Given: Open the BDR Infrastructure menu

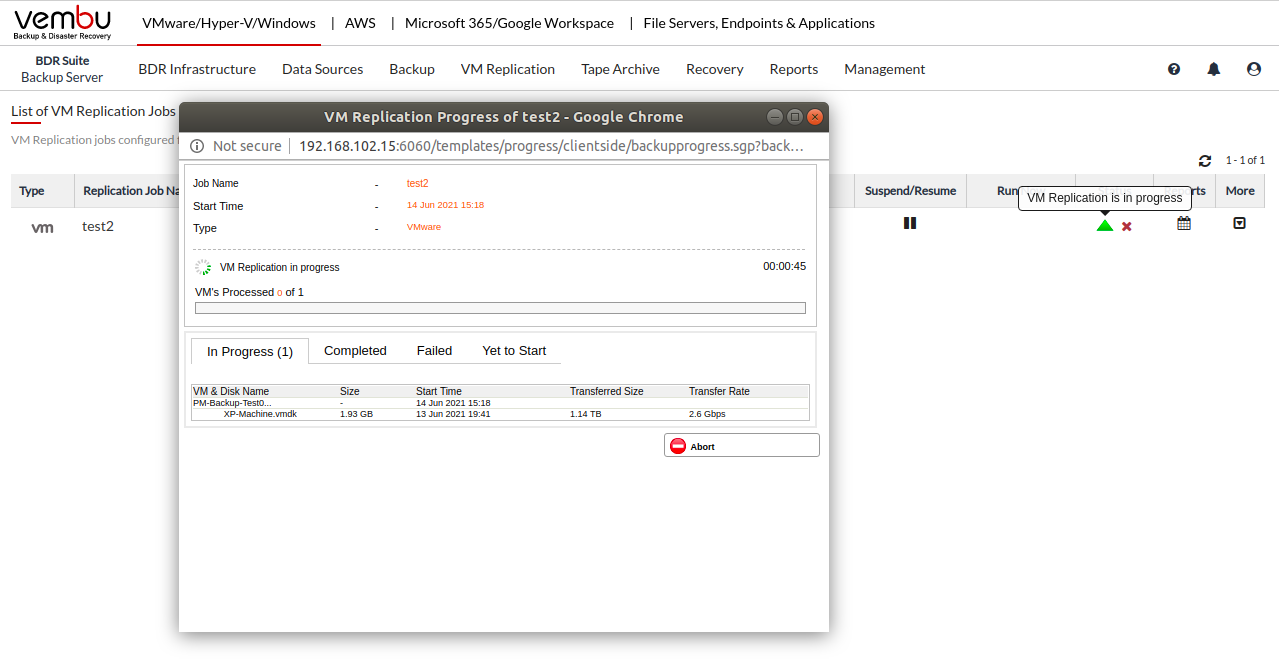Looking at the screenshot, I should [x=197, y=69].
